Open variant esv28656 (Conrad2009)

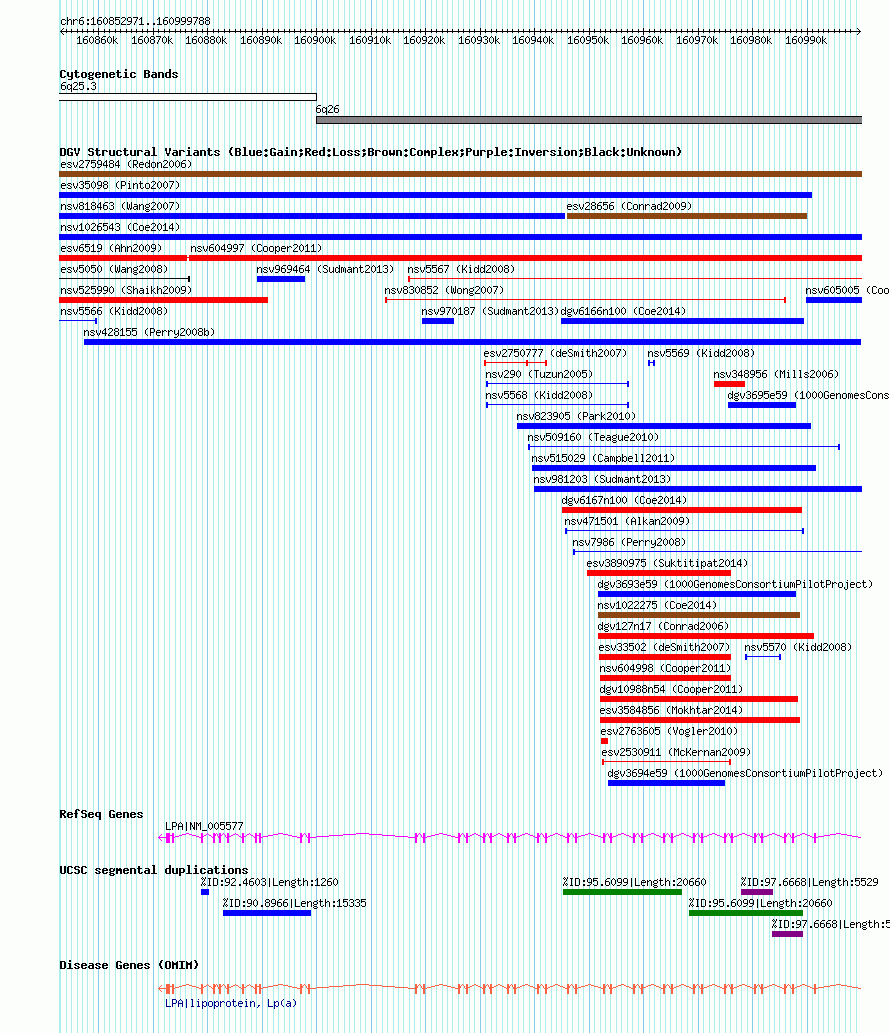tap(629, 206)
